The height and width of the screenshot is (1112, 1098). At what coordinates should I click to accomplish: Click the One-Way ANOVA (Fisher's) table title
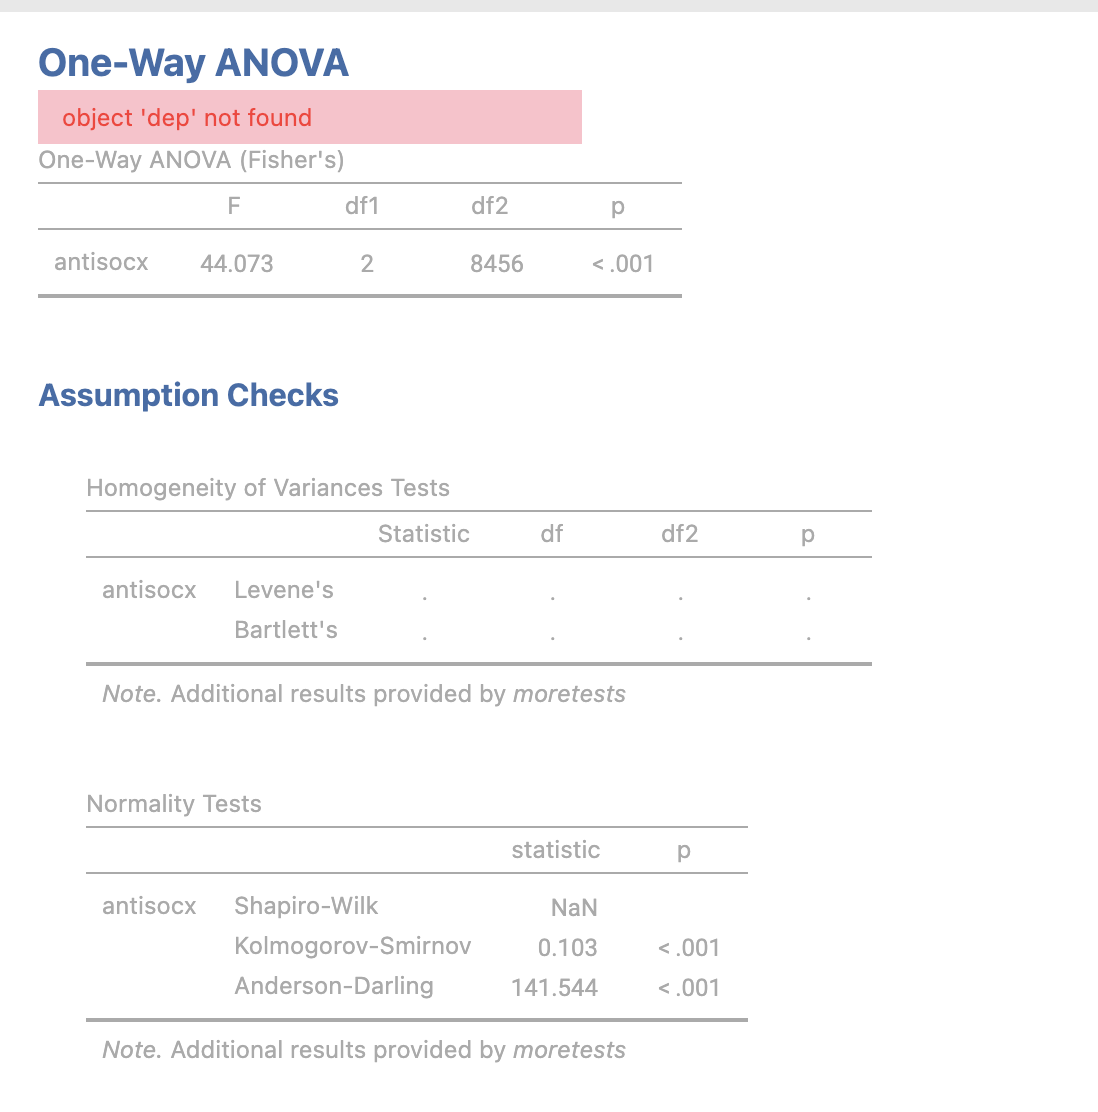coord(192,160)
